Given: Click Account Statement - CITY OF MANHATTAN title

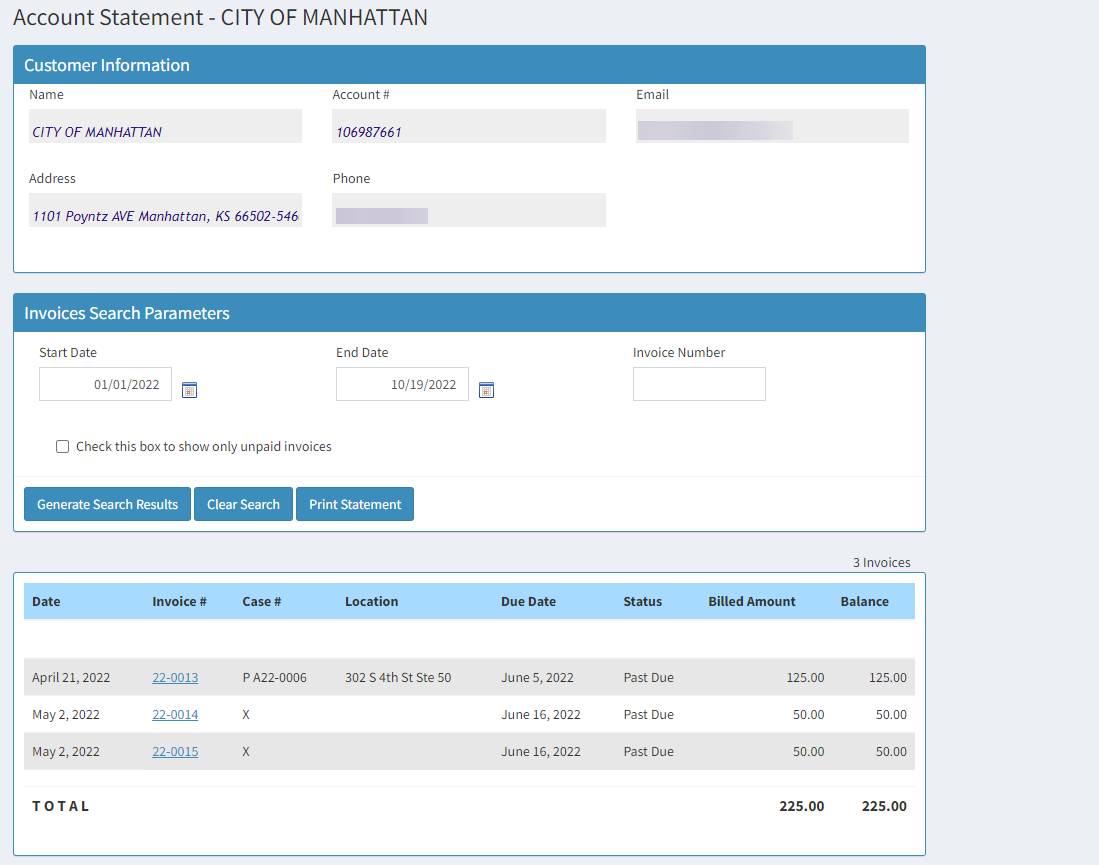Looking at the screenshot, I should point(220,17).
